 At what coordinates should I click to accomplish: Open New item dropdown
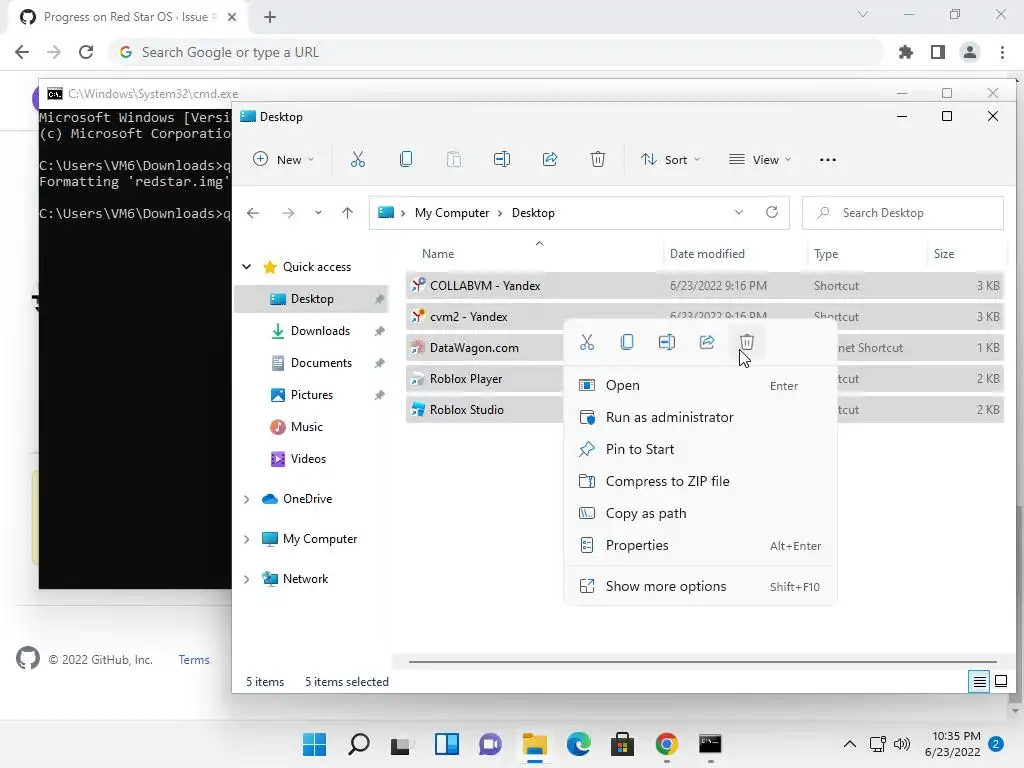coord(283,159)
